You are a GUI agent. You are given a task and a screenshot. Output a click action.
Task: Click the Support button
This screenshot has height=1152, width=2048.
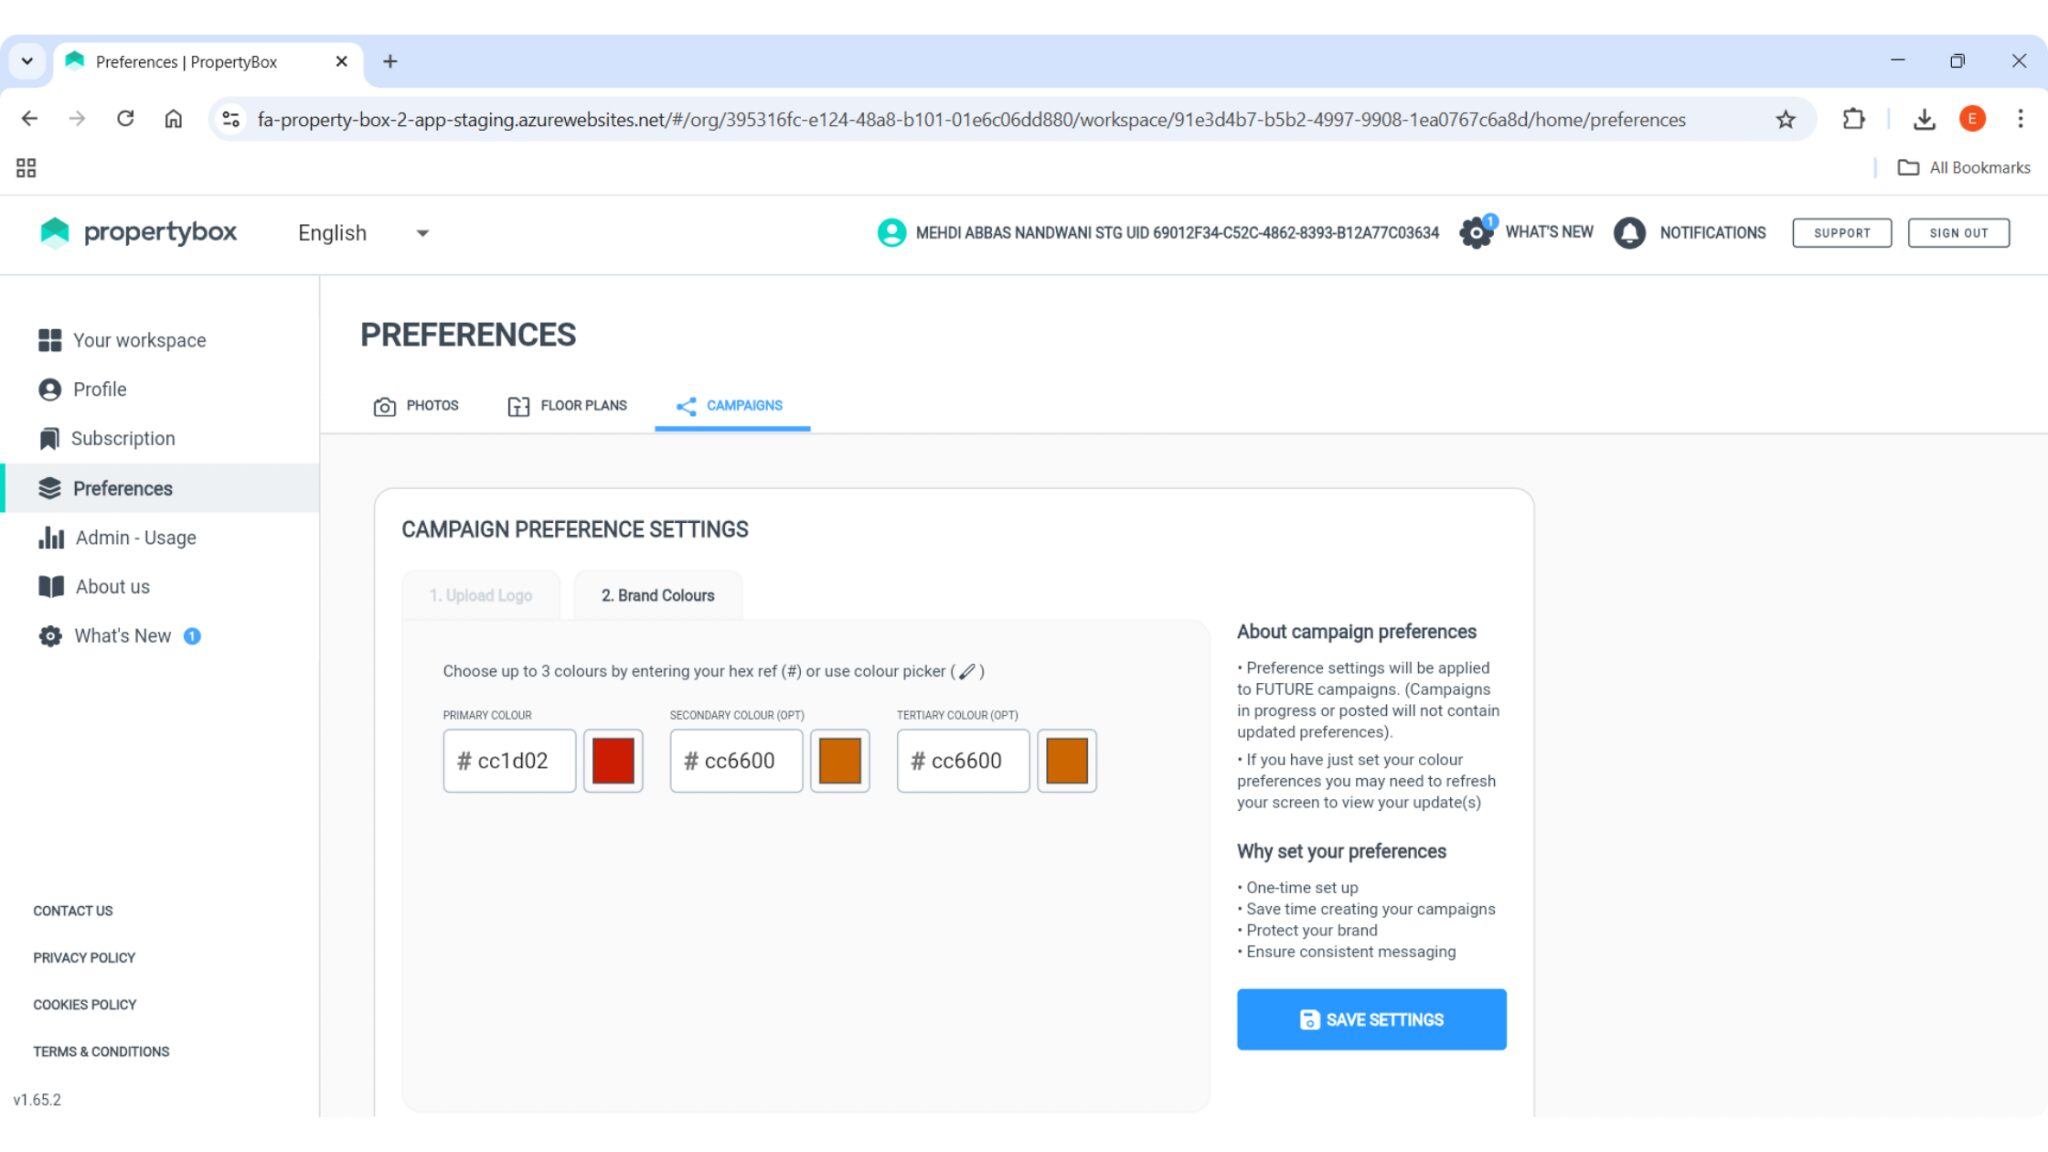coord(1841,233)
